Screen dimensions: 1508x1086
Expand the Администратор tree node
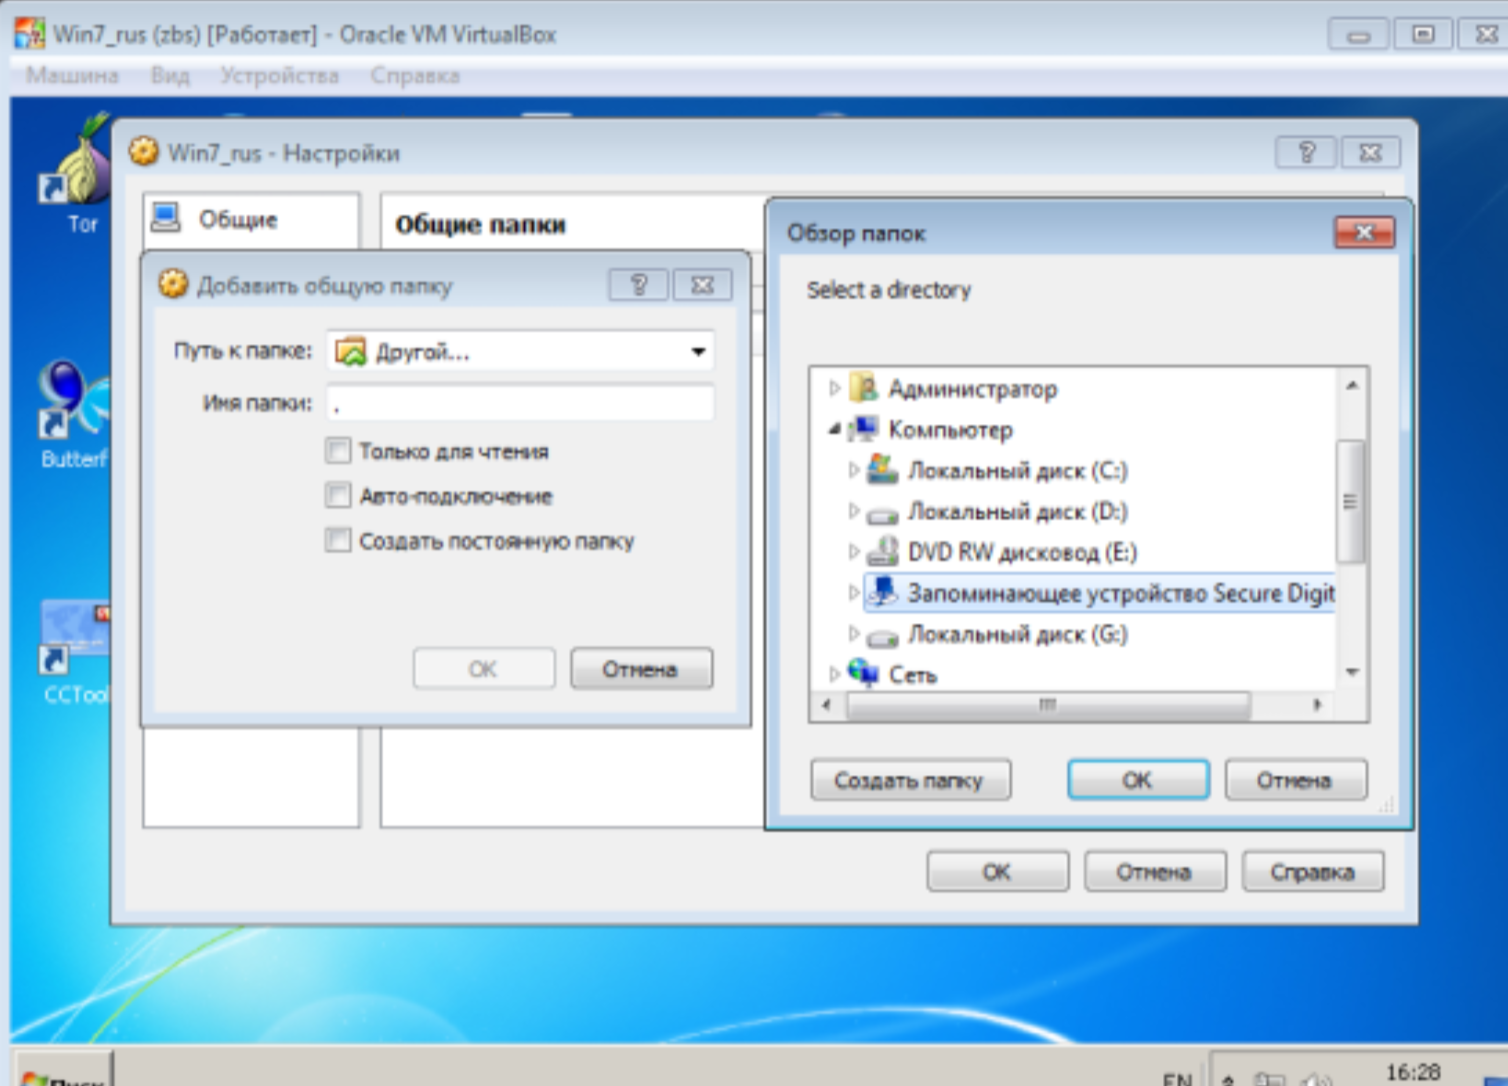coord(835,388)
